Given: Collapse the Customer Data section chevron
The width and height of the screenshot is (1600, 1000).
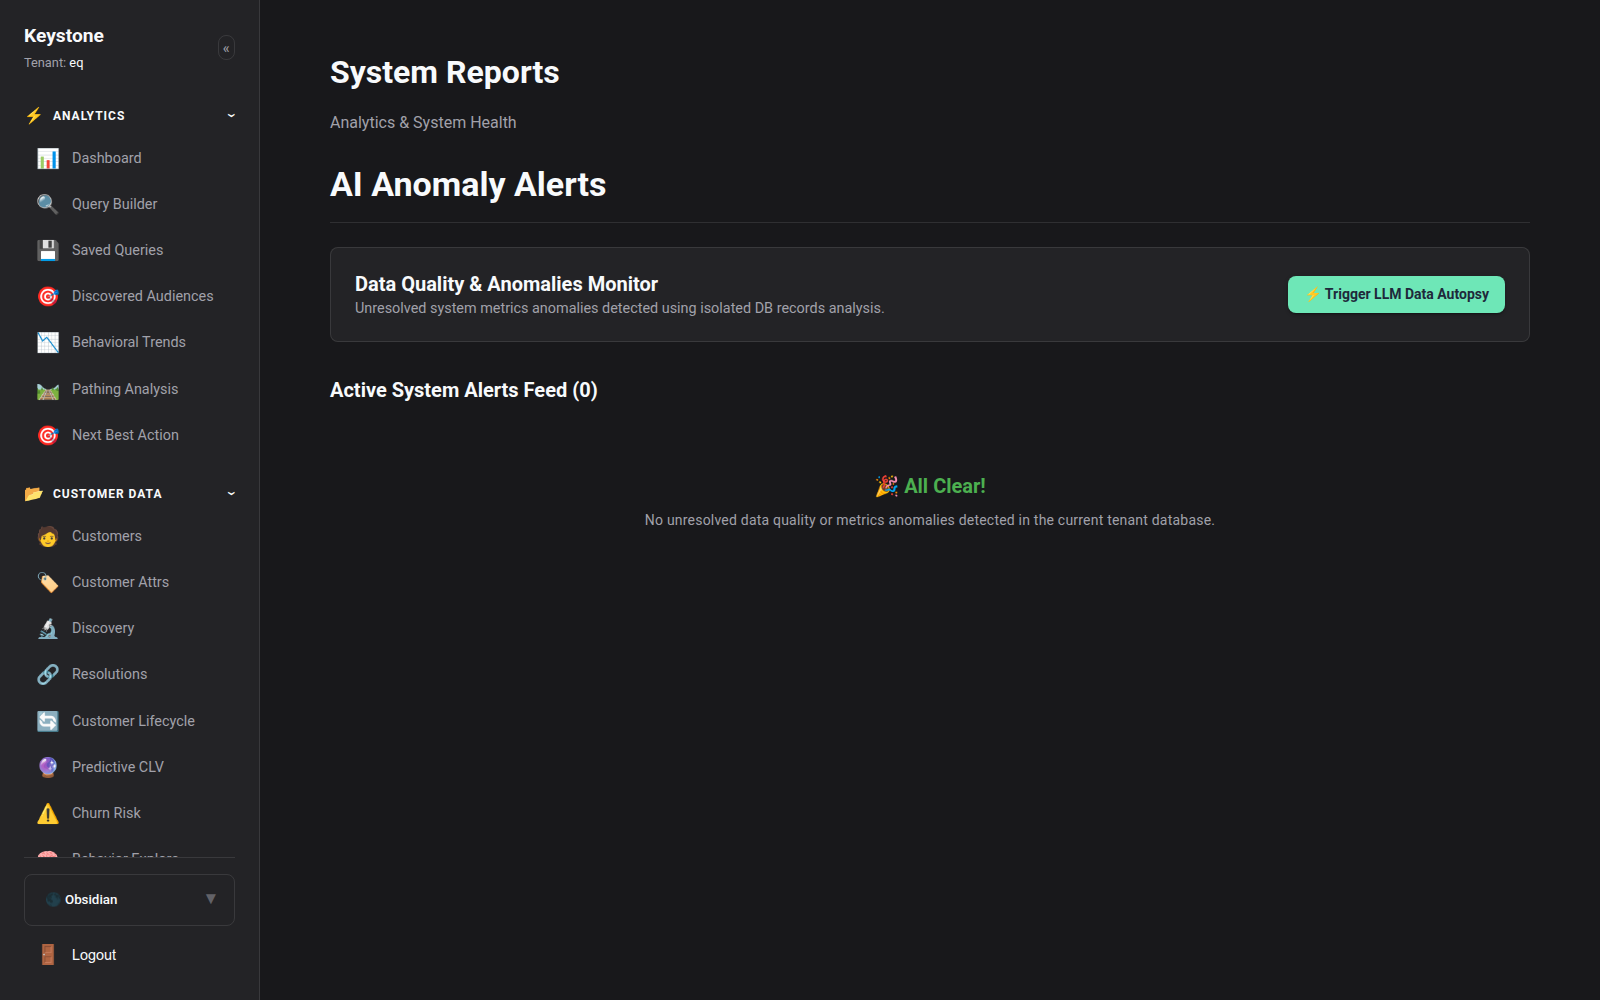Looking at the screenshot, I should click(x=231, y=493).
